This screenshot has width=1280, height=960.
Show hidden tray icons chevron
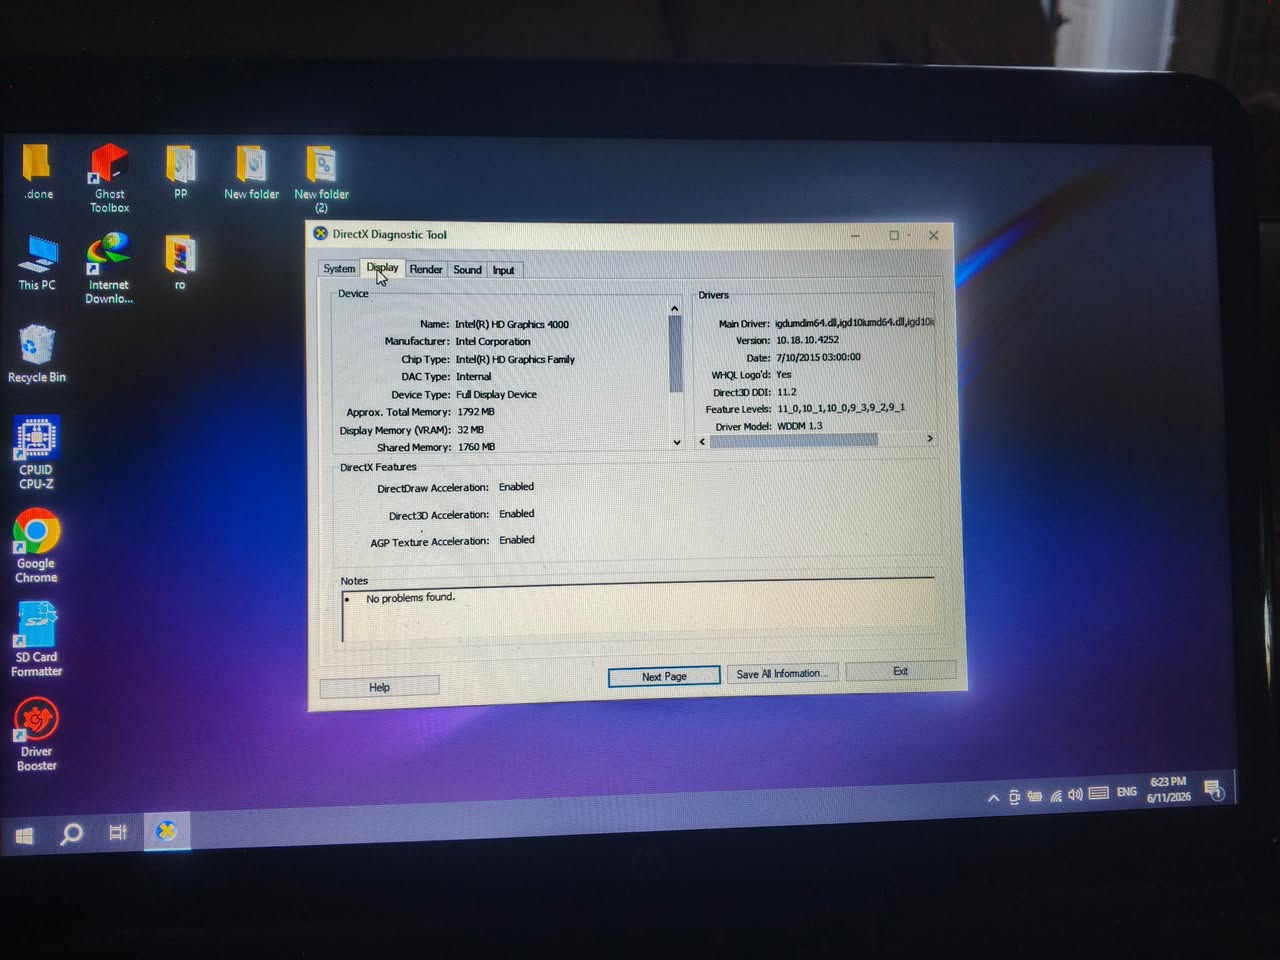993,797
